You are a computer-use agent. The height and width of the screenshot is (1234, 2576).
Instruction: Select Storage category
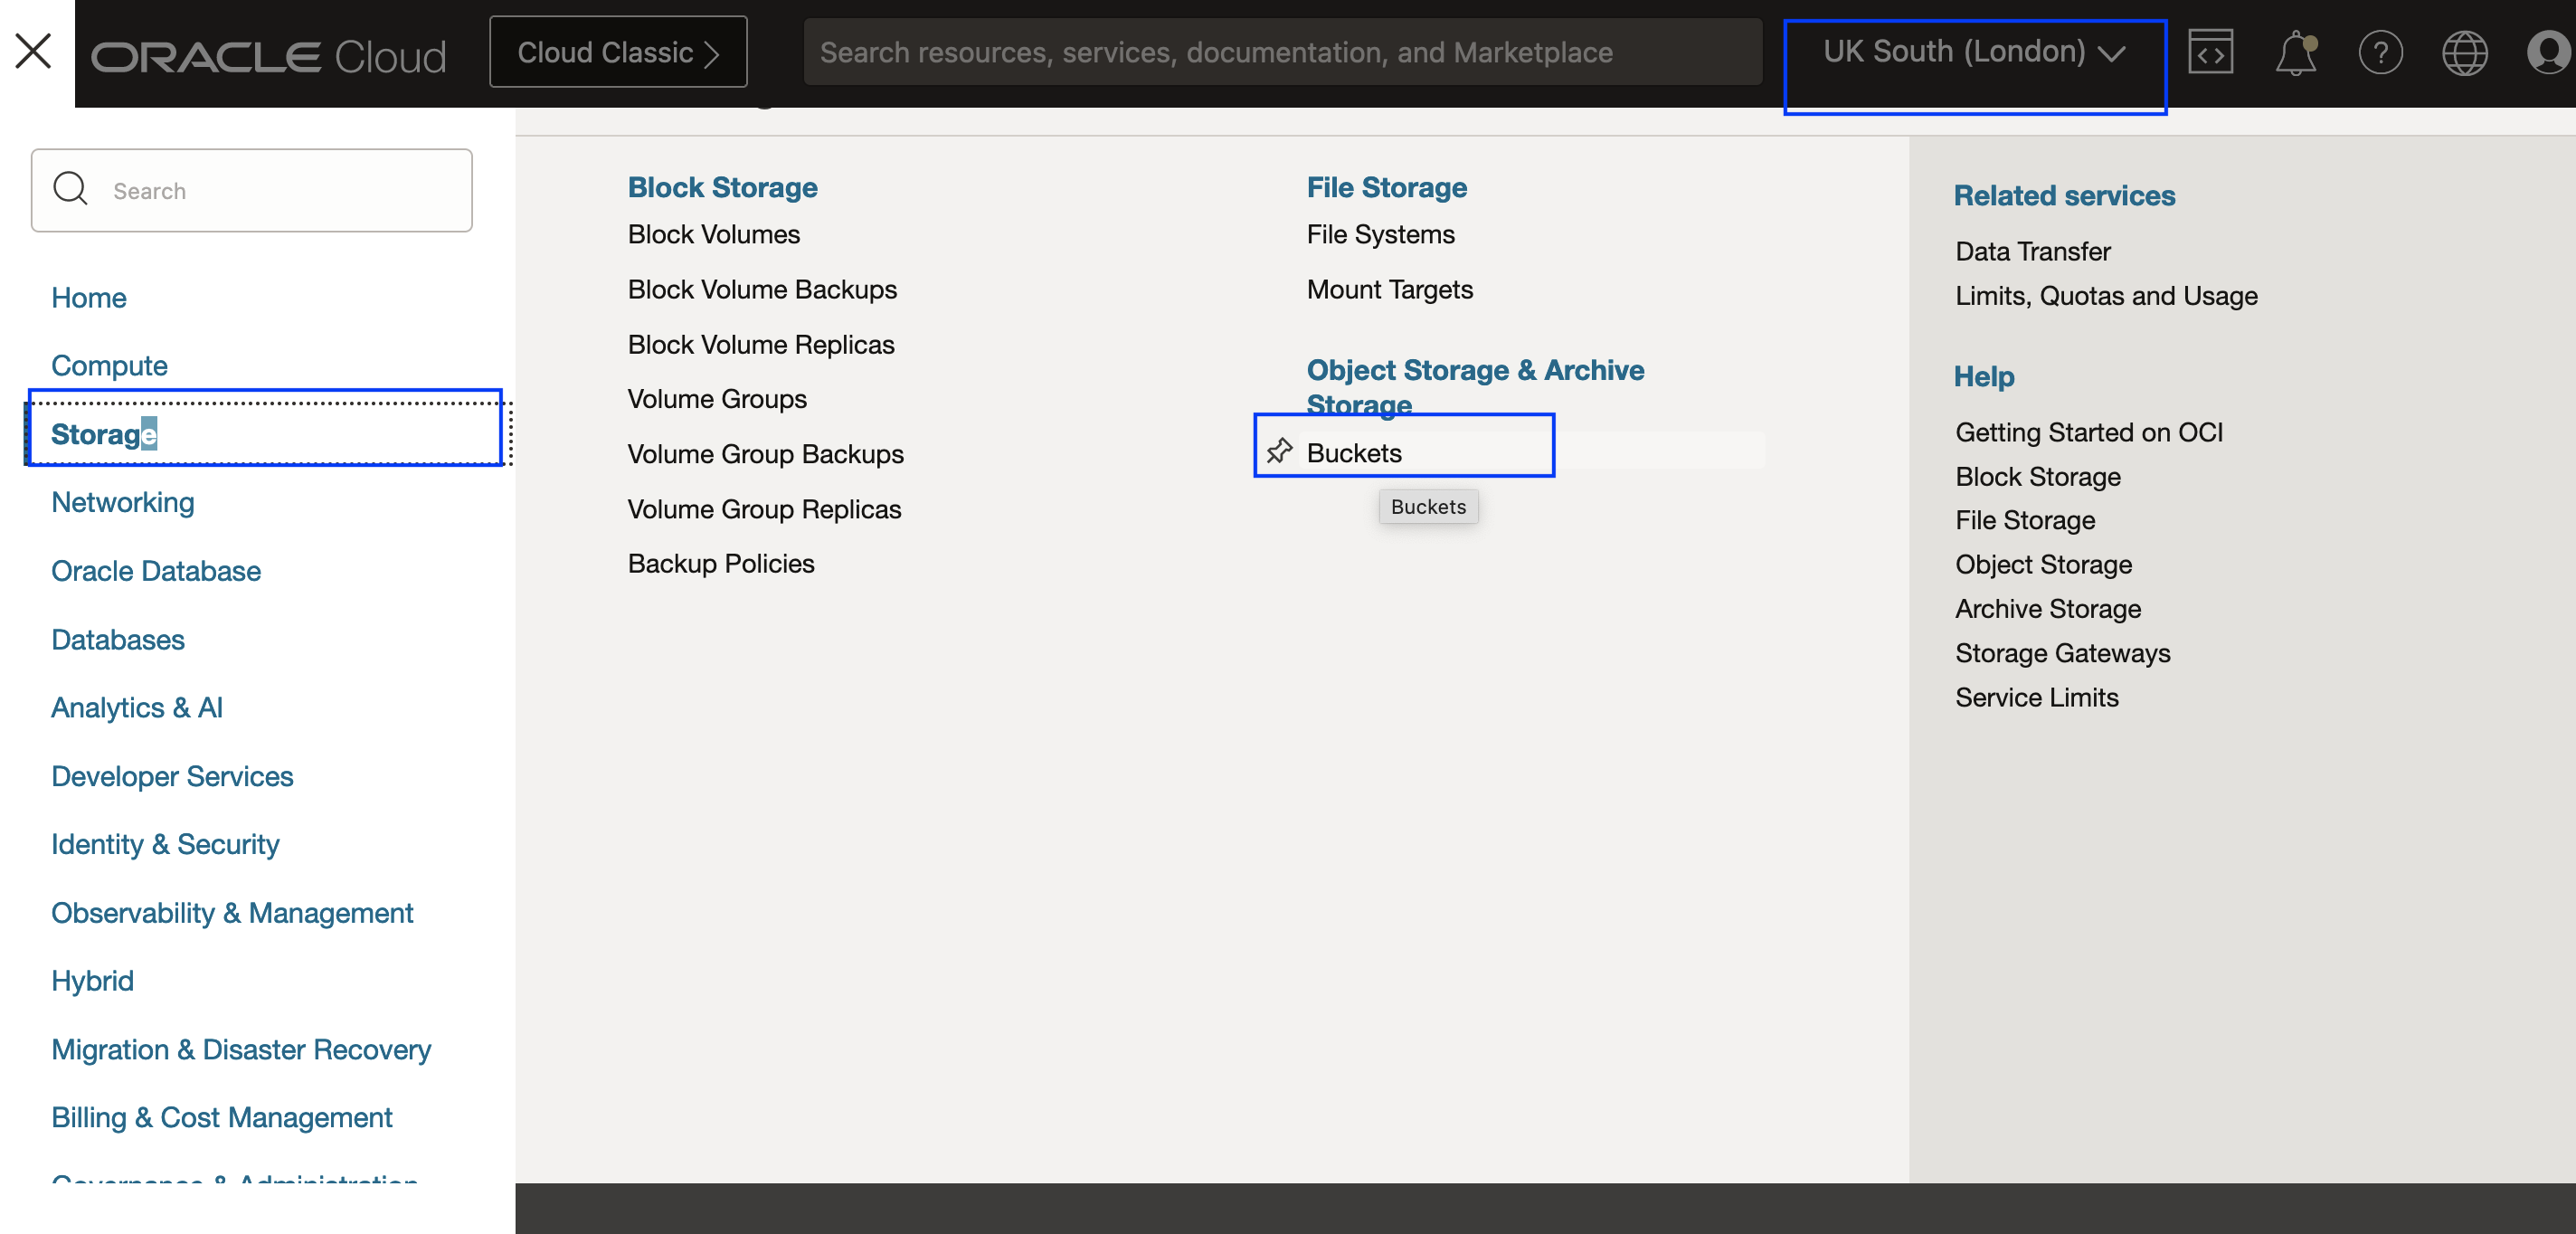pos(104,434)
